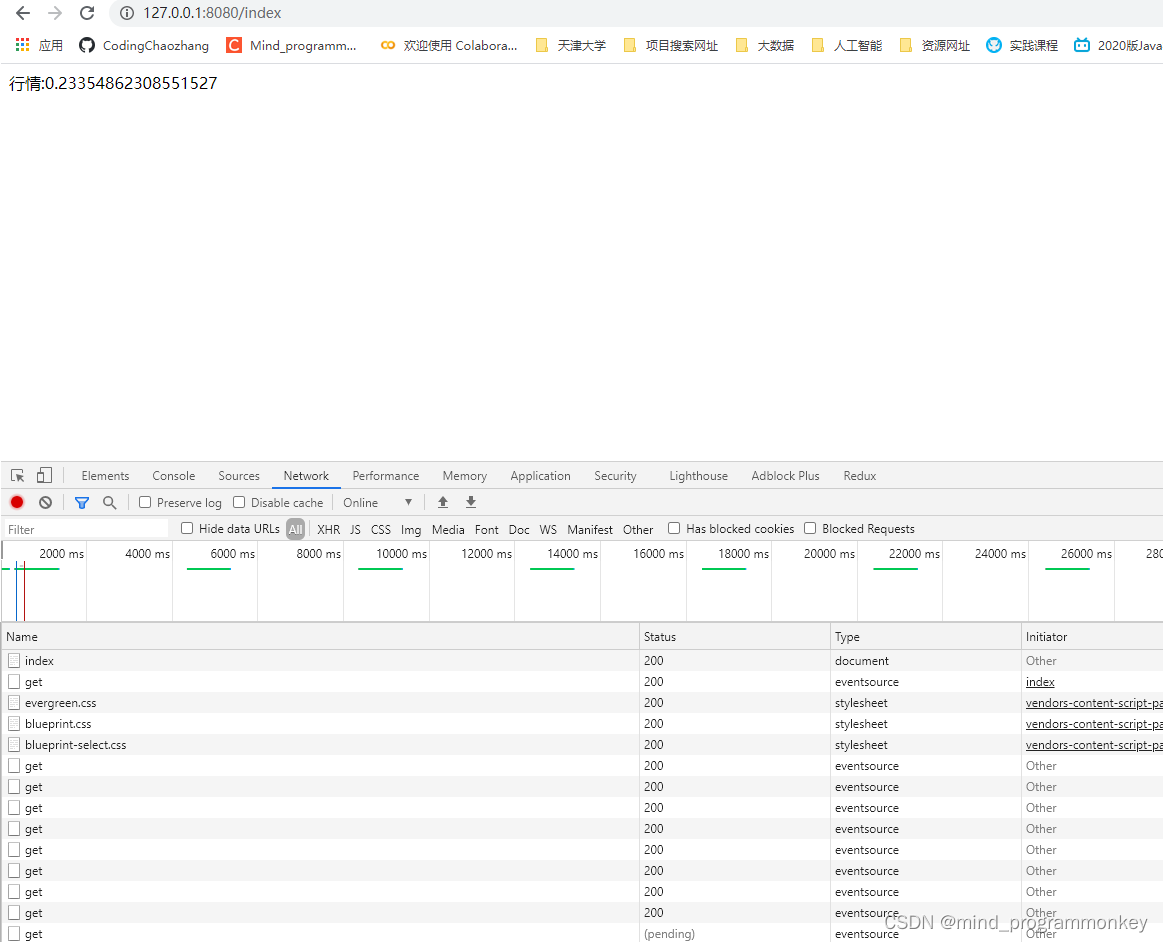
Task: Open the Colabora bookmark
Action: click(x=449, y=45)
